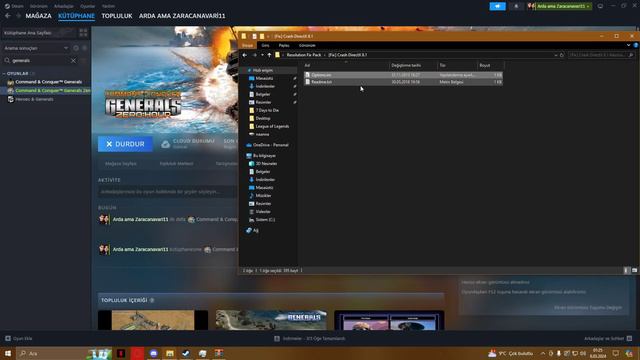Open Hızlı erişim in the navigation pane
Viewport: 640px width, 360px height.
263,71
